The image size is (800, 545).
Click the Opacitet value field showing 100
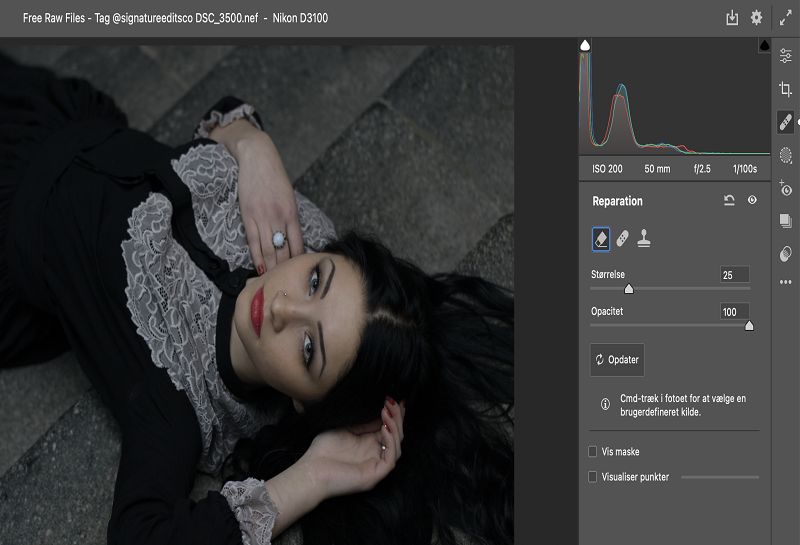(x=735, y=311)
